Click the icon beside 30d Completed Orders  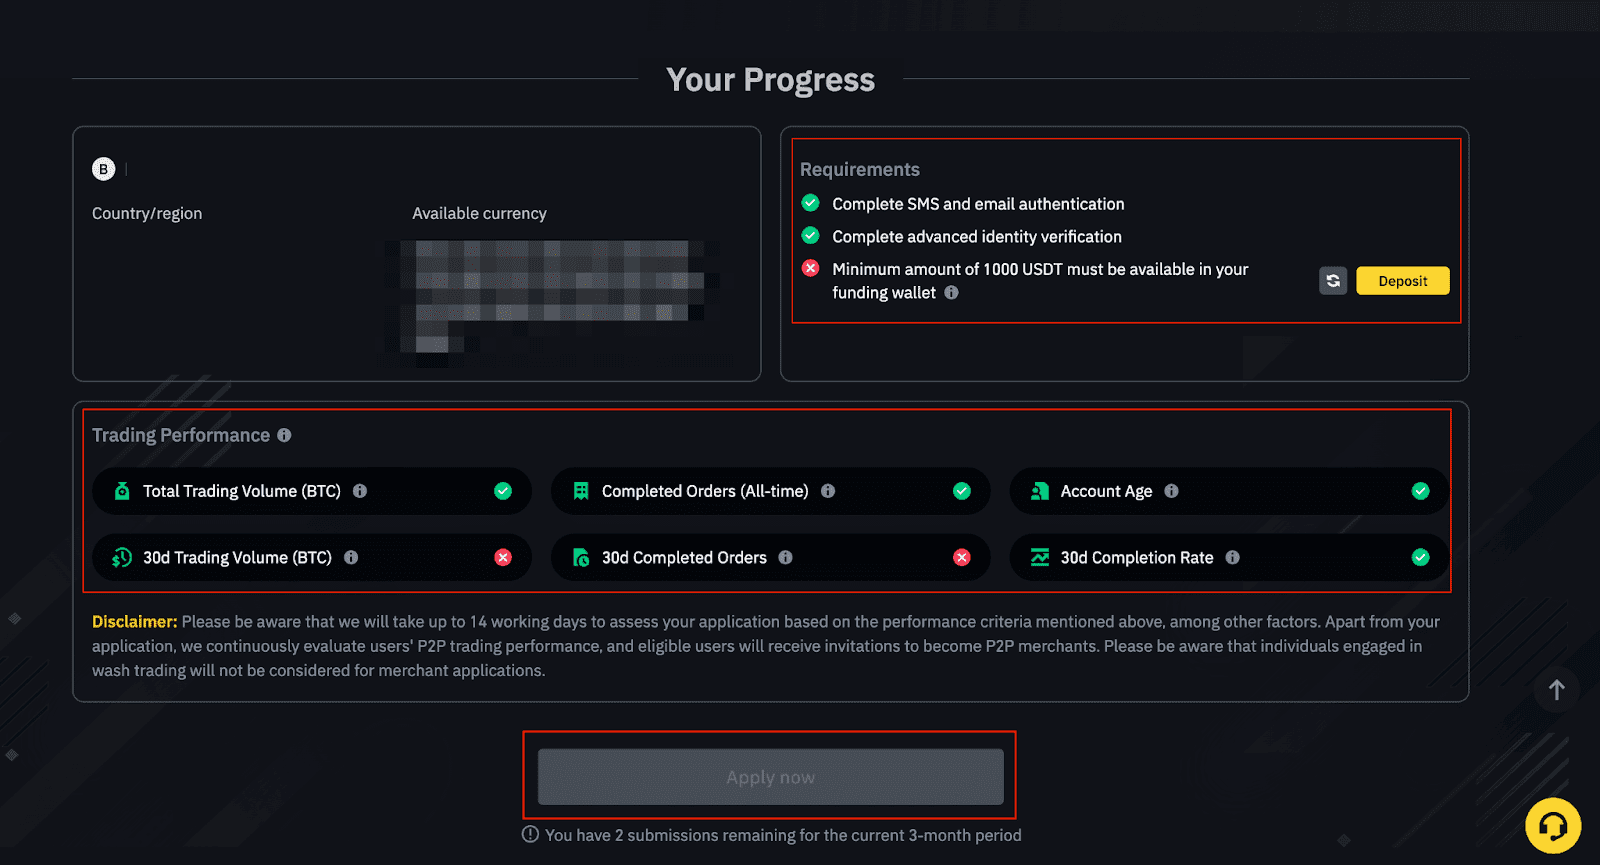click(x=580, y=557)
